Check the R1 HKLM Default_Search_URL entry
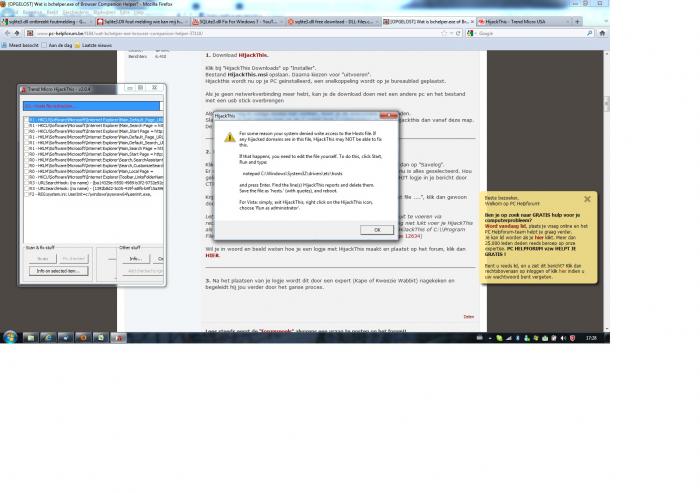Viewport: 700px width, 493px height. pyautogui.click(x=26, y=143)
